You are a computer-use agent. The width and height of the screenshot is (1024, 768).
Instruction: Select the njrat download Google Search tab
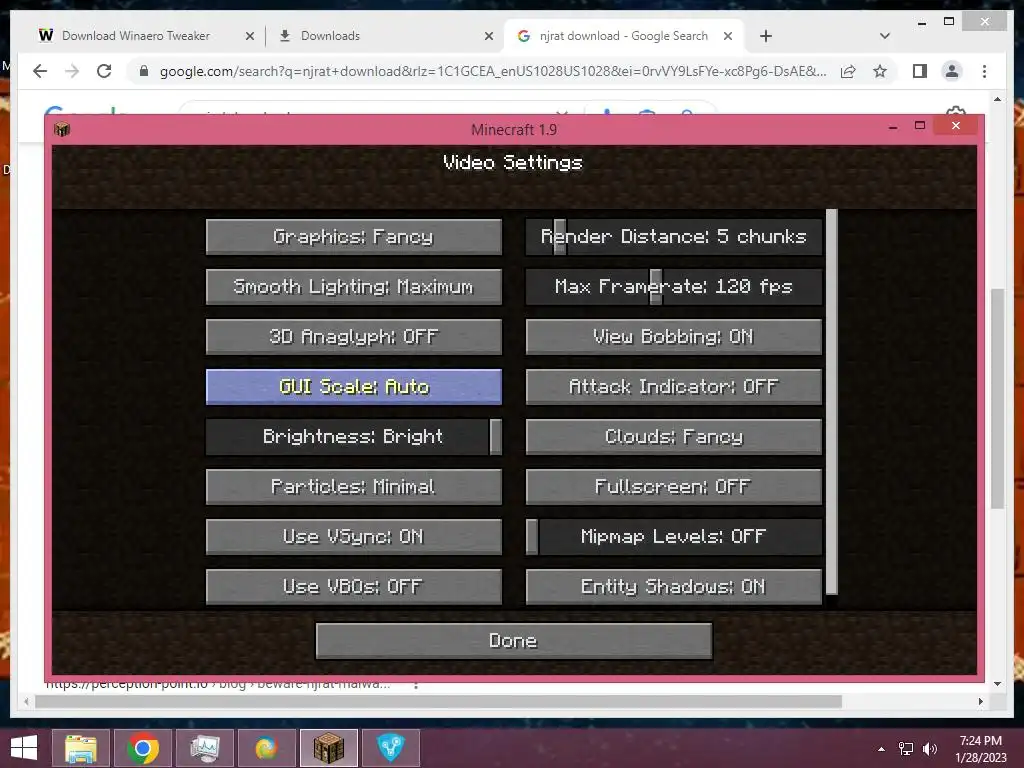point(624,36)
